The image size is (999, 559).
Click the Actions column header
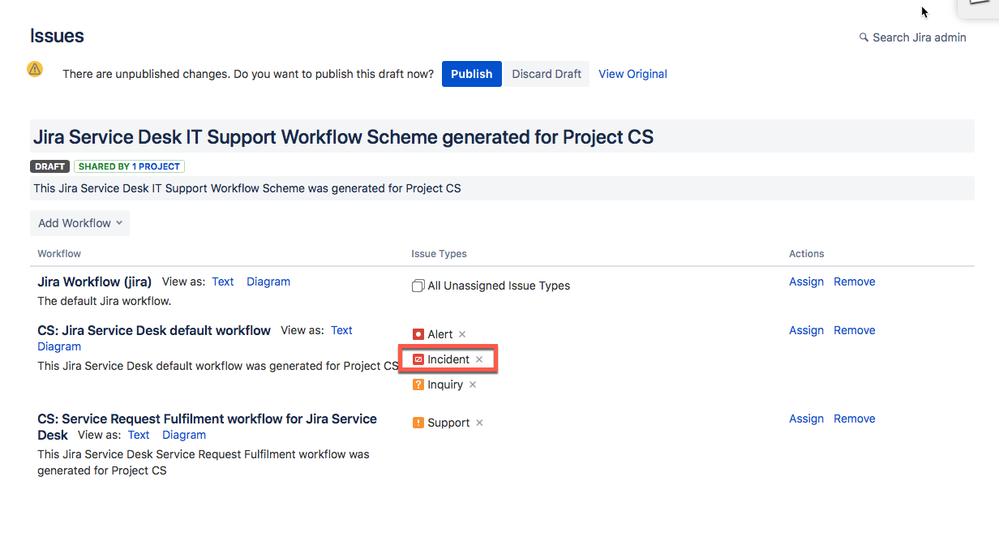pos(807,254)
